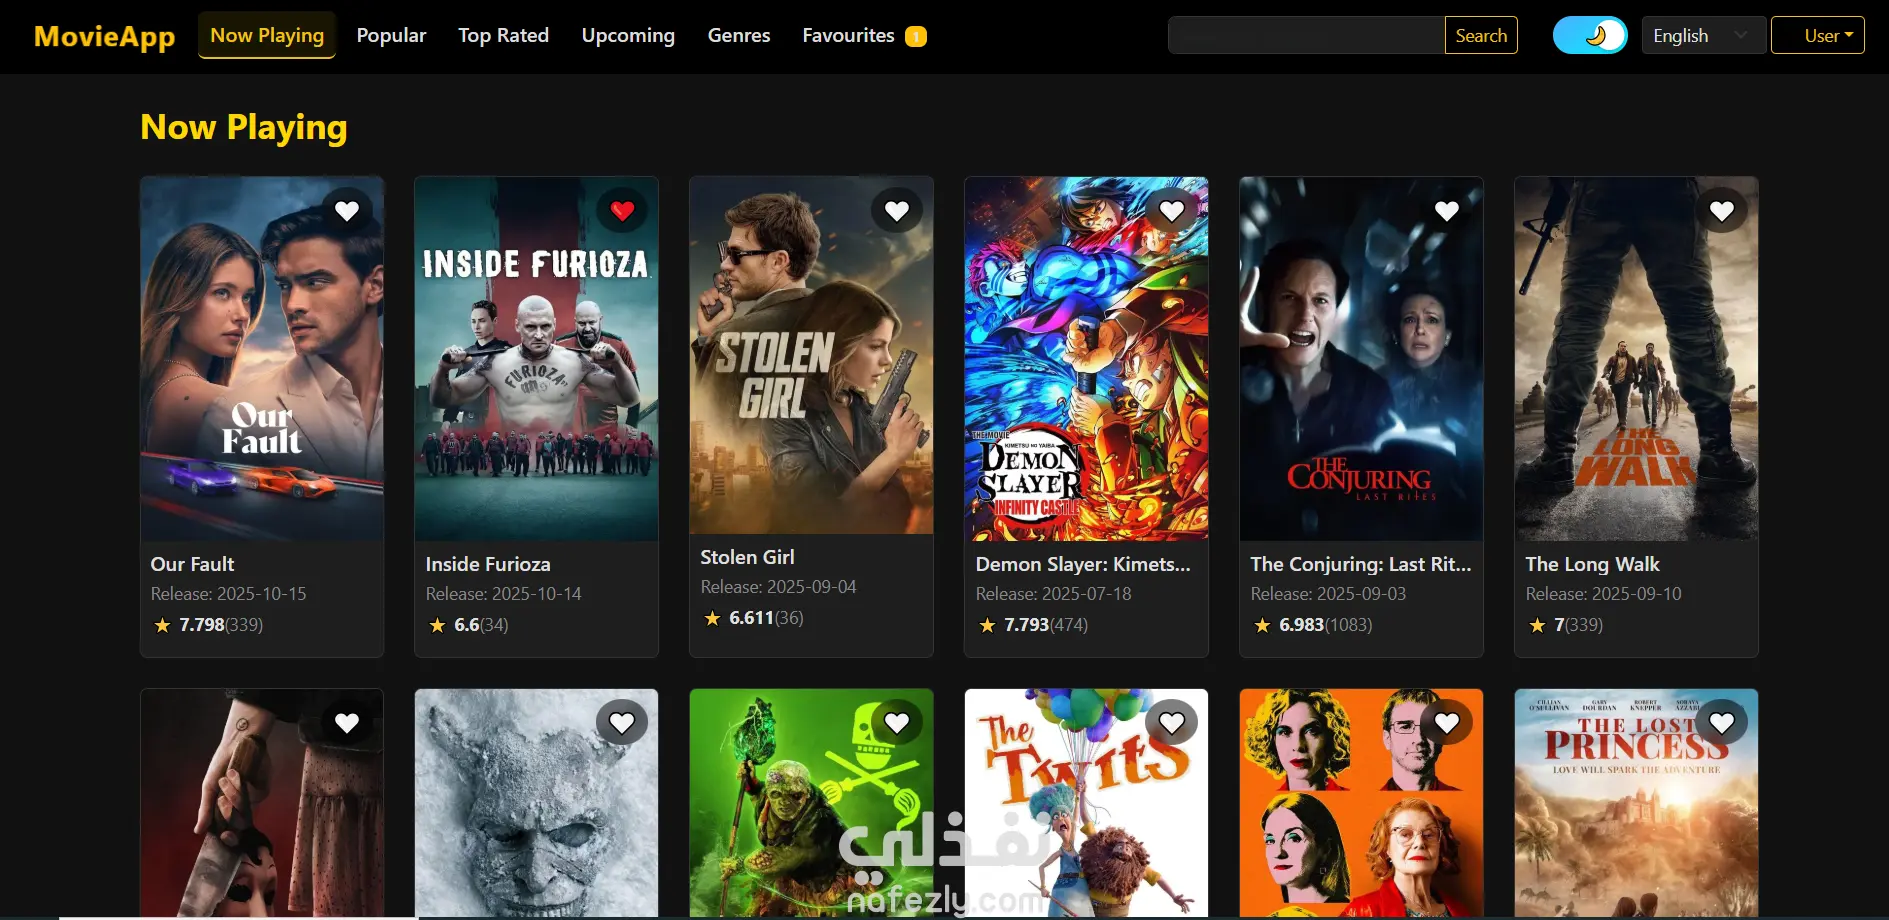Toggle the dark mode moon switch
Screen dimensions: 1889x920
pyautogui.click(x=1590, y=36)
